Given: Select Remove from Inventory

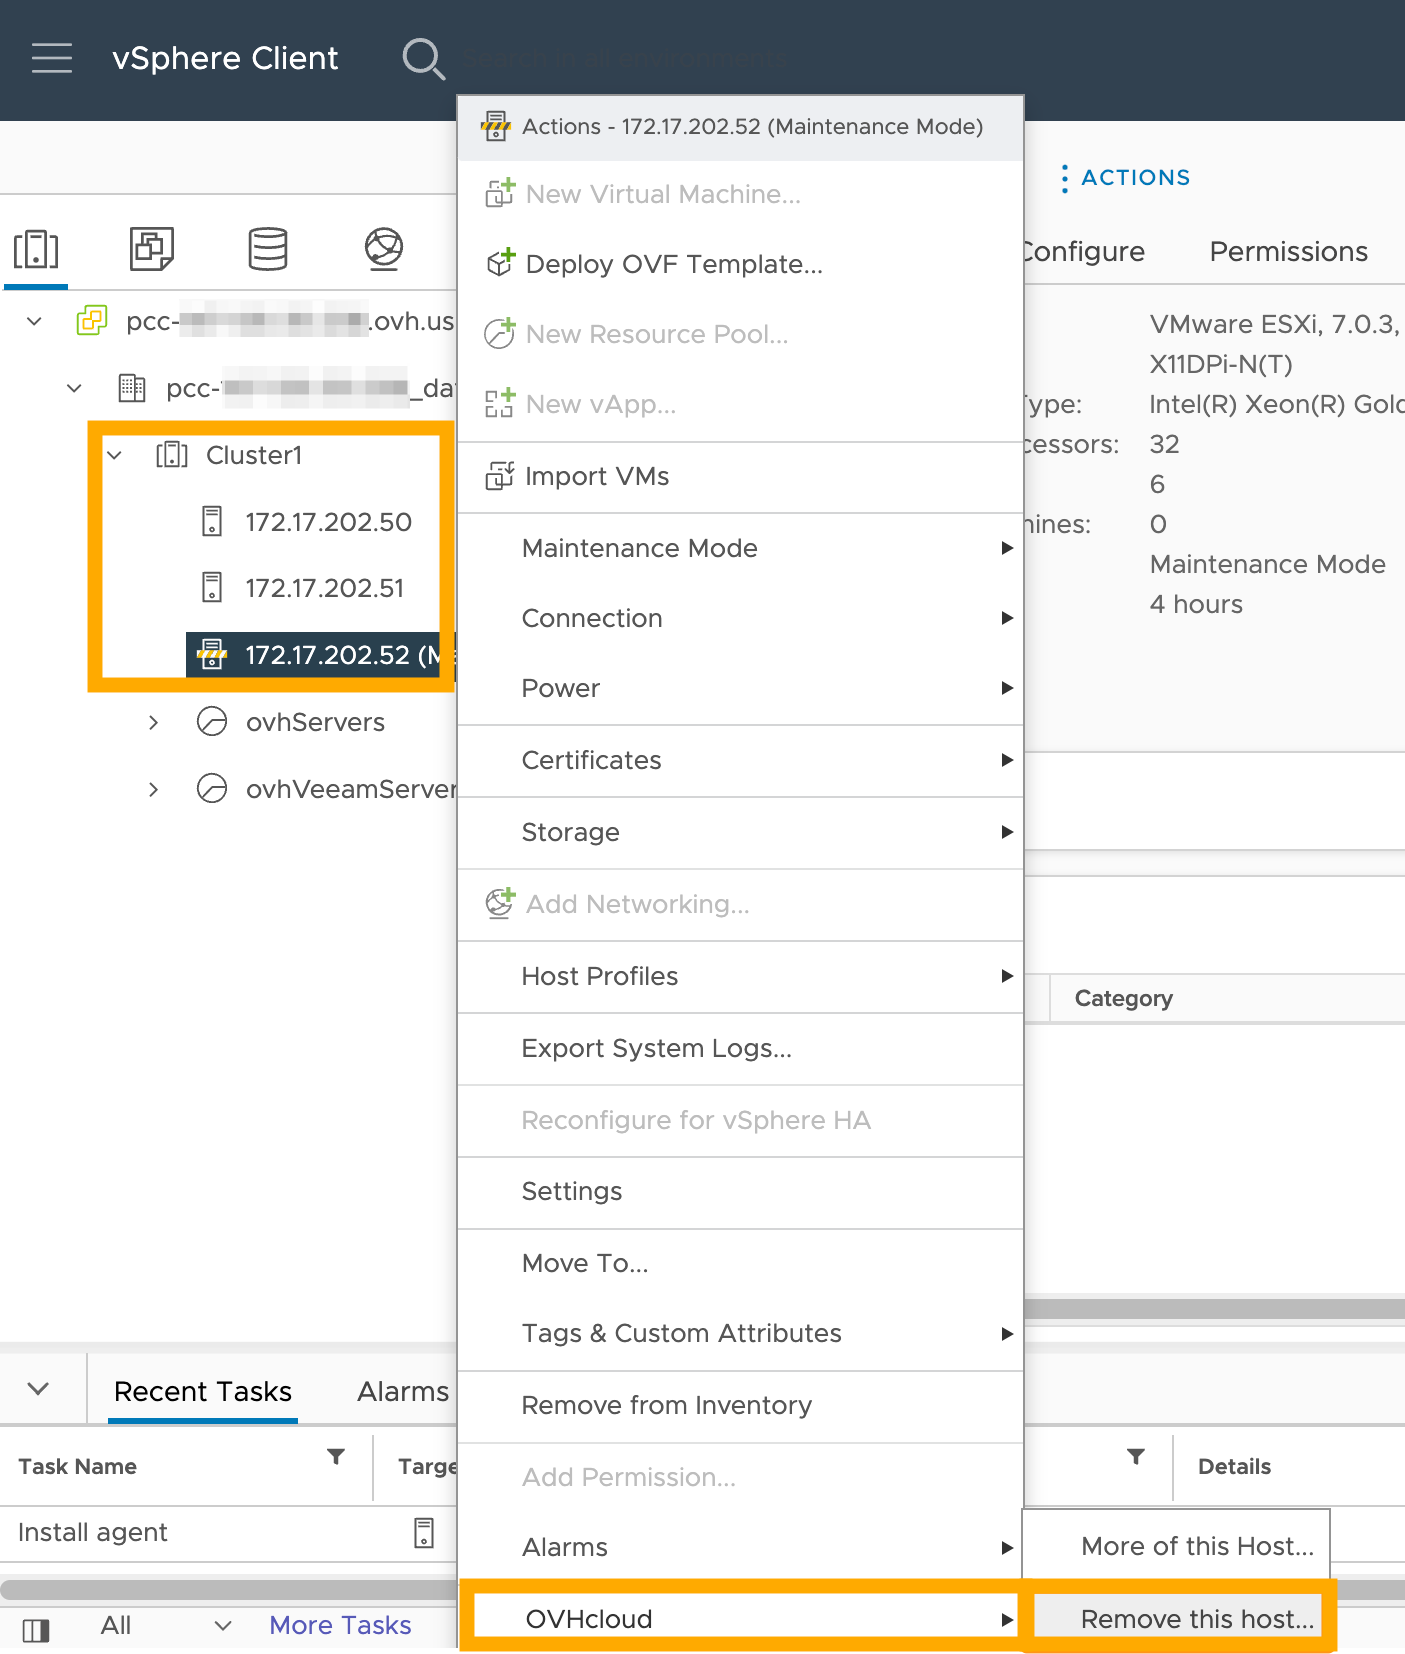Looking at the screenshot, I should [740, 1405].
